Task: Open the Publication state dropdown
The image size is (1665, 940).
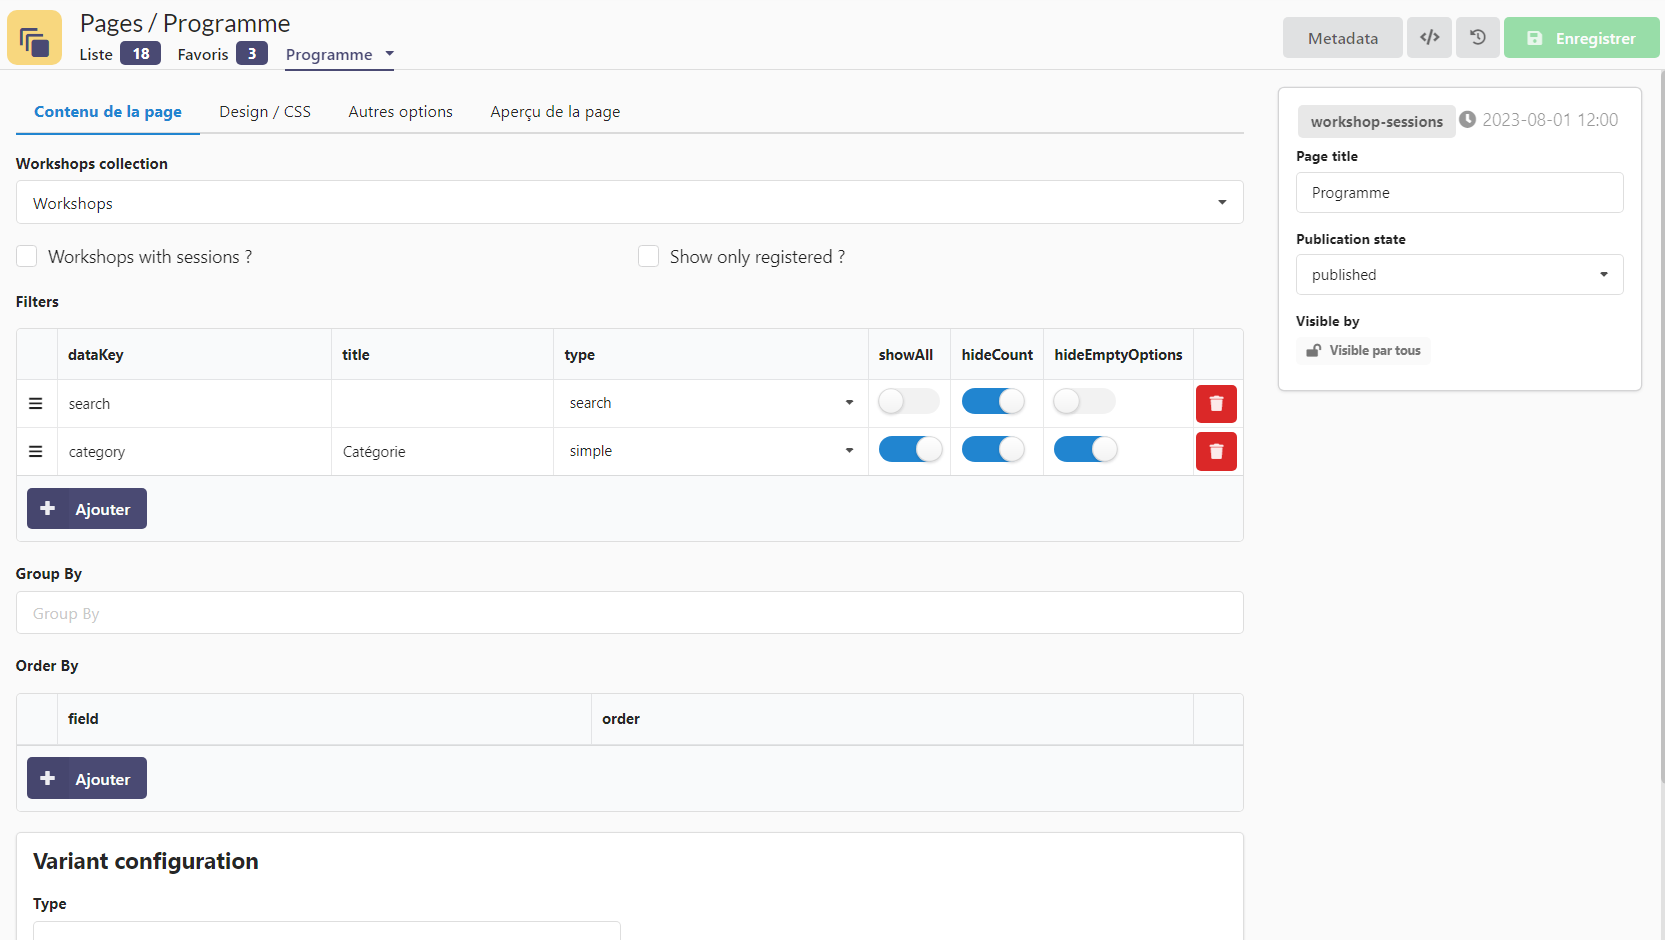Action: click(1459, 275)
